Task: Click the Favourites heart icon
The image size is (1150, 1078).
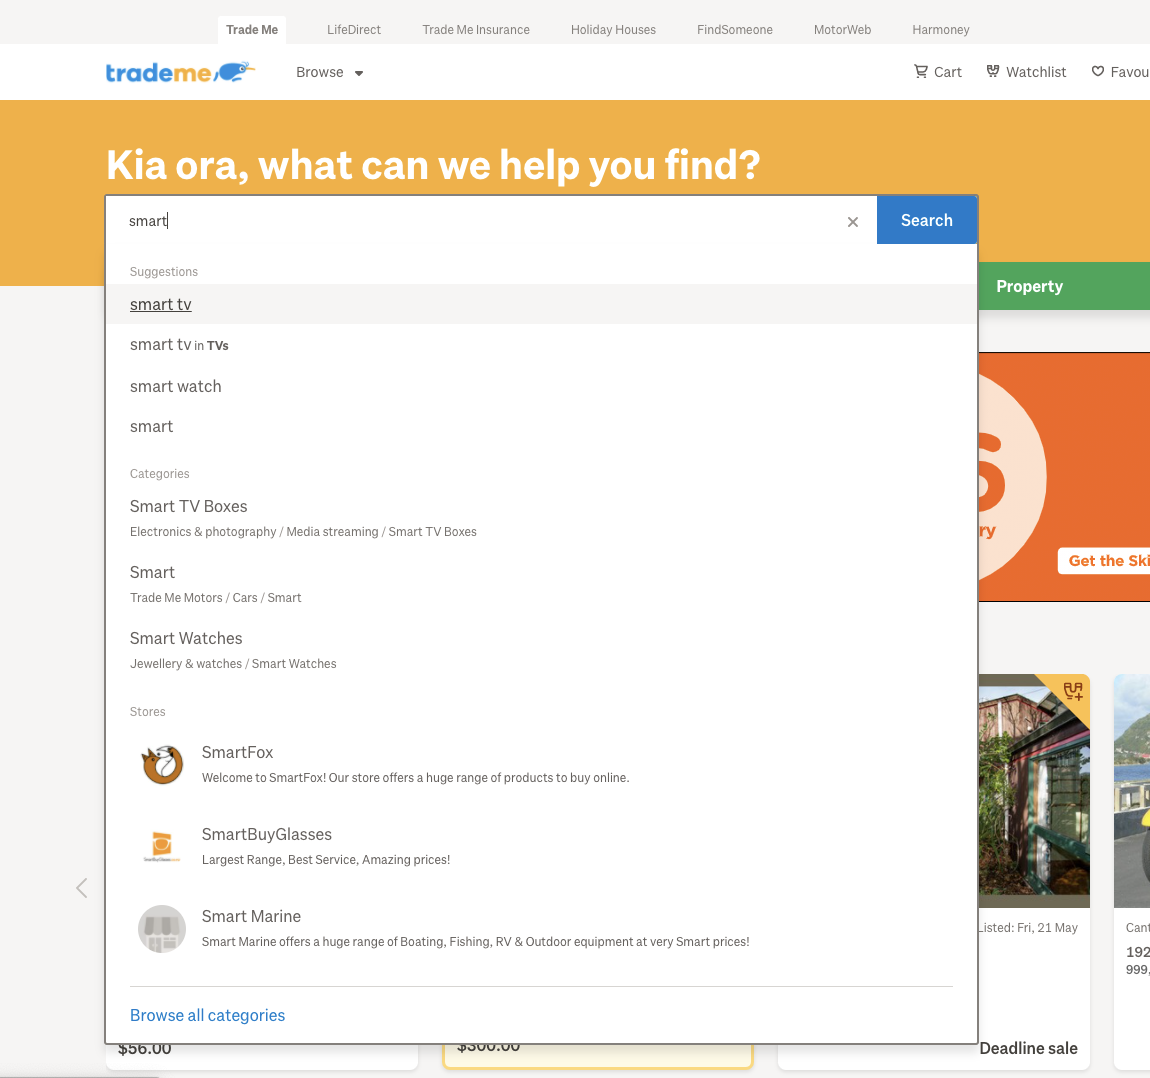Action: click(x=1098, y=71)
